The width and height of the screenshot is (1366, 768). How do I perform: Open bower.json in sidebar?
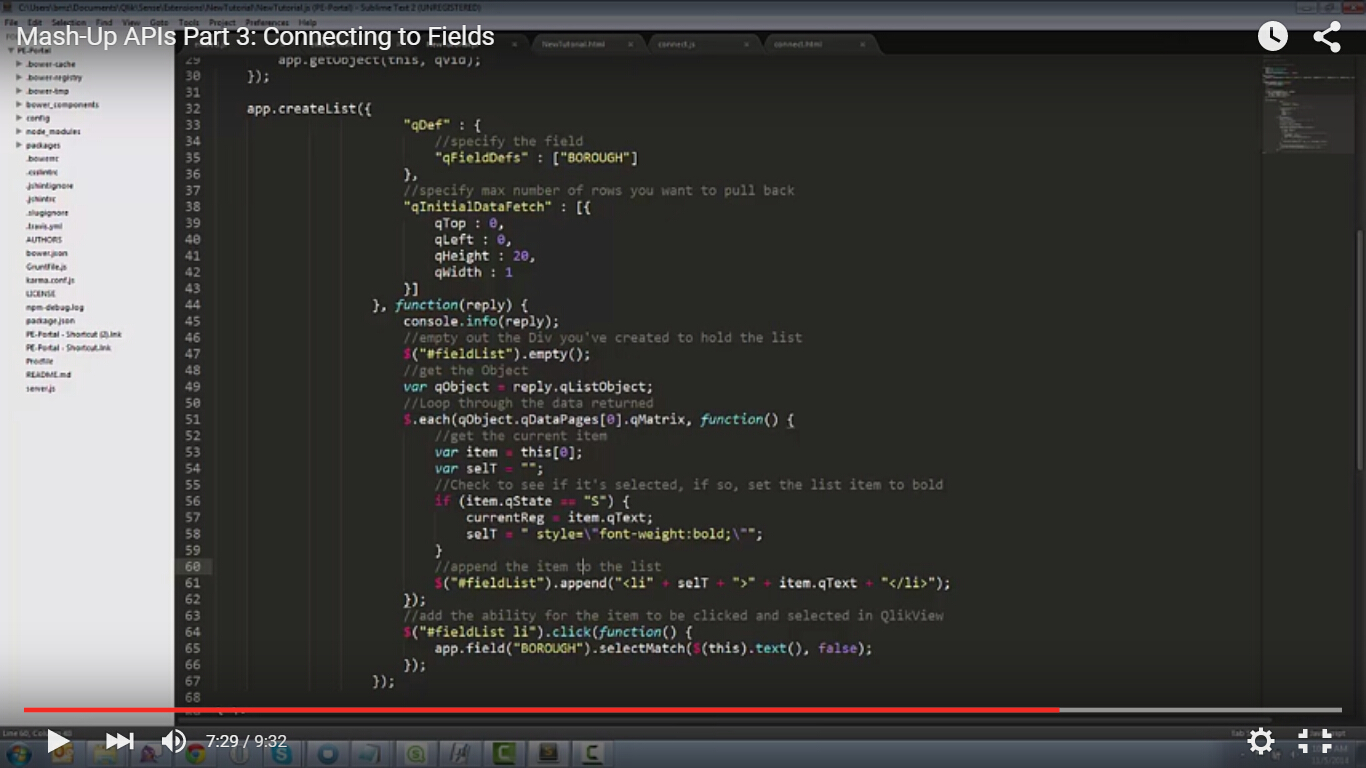(x=47, y=253)
